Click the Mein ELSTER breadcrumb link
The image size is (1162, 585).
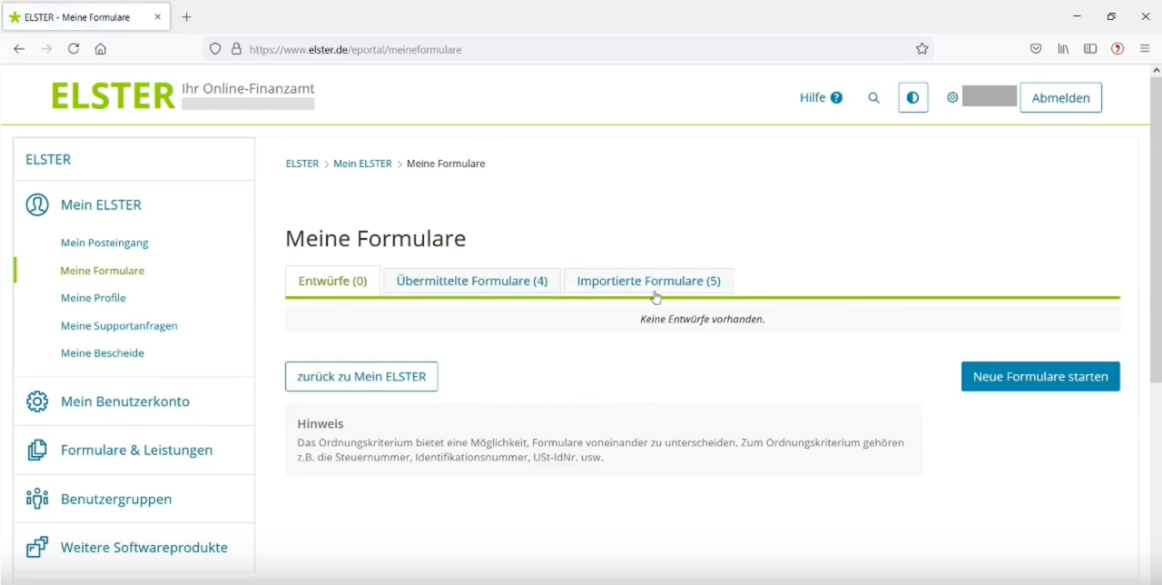coord(362,164)
